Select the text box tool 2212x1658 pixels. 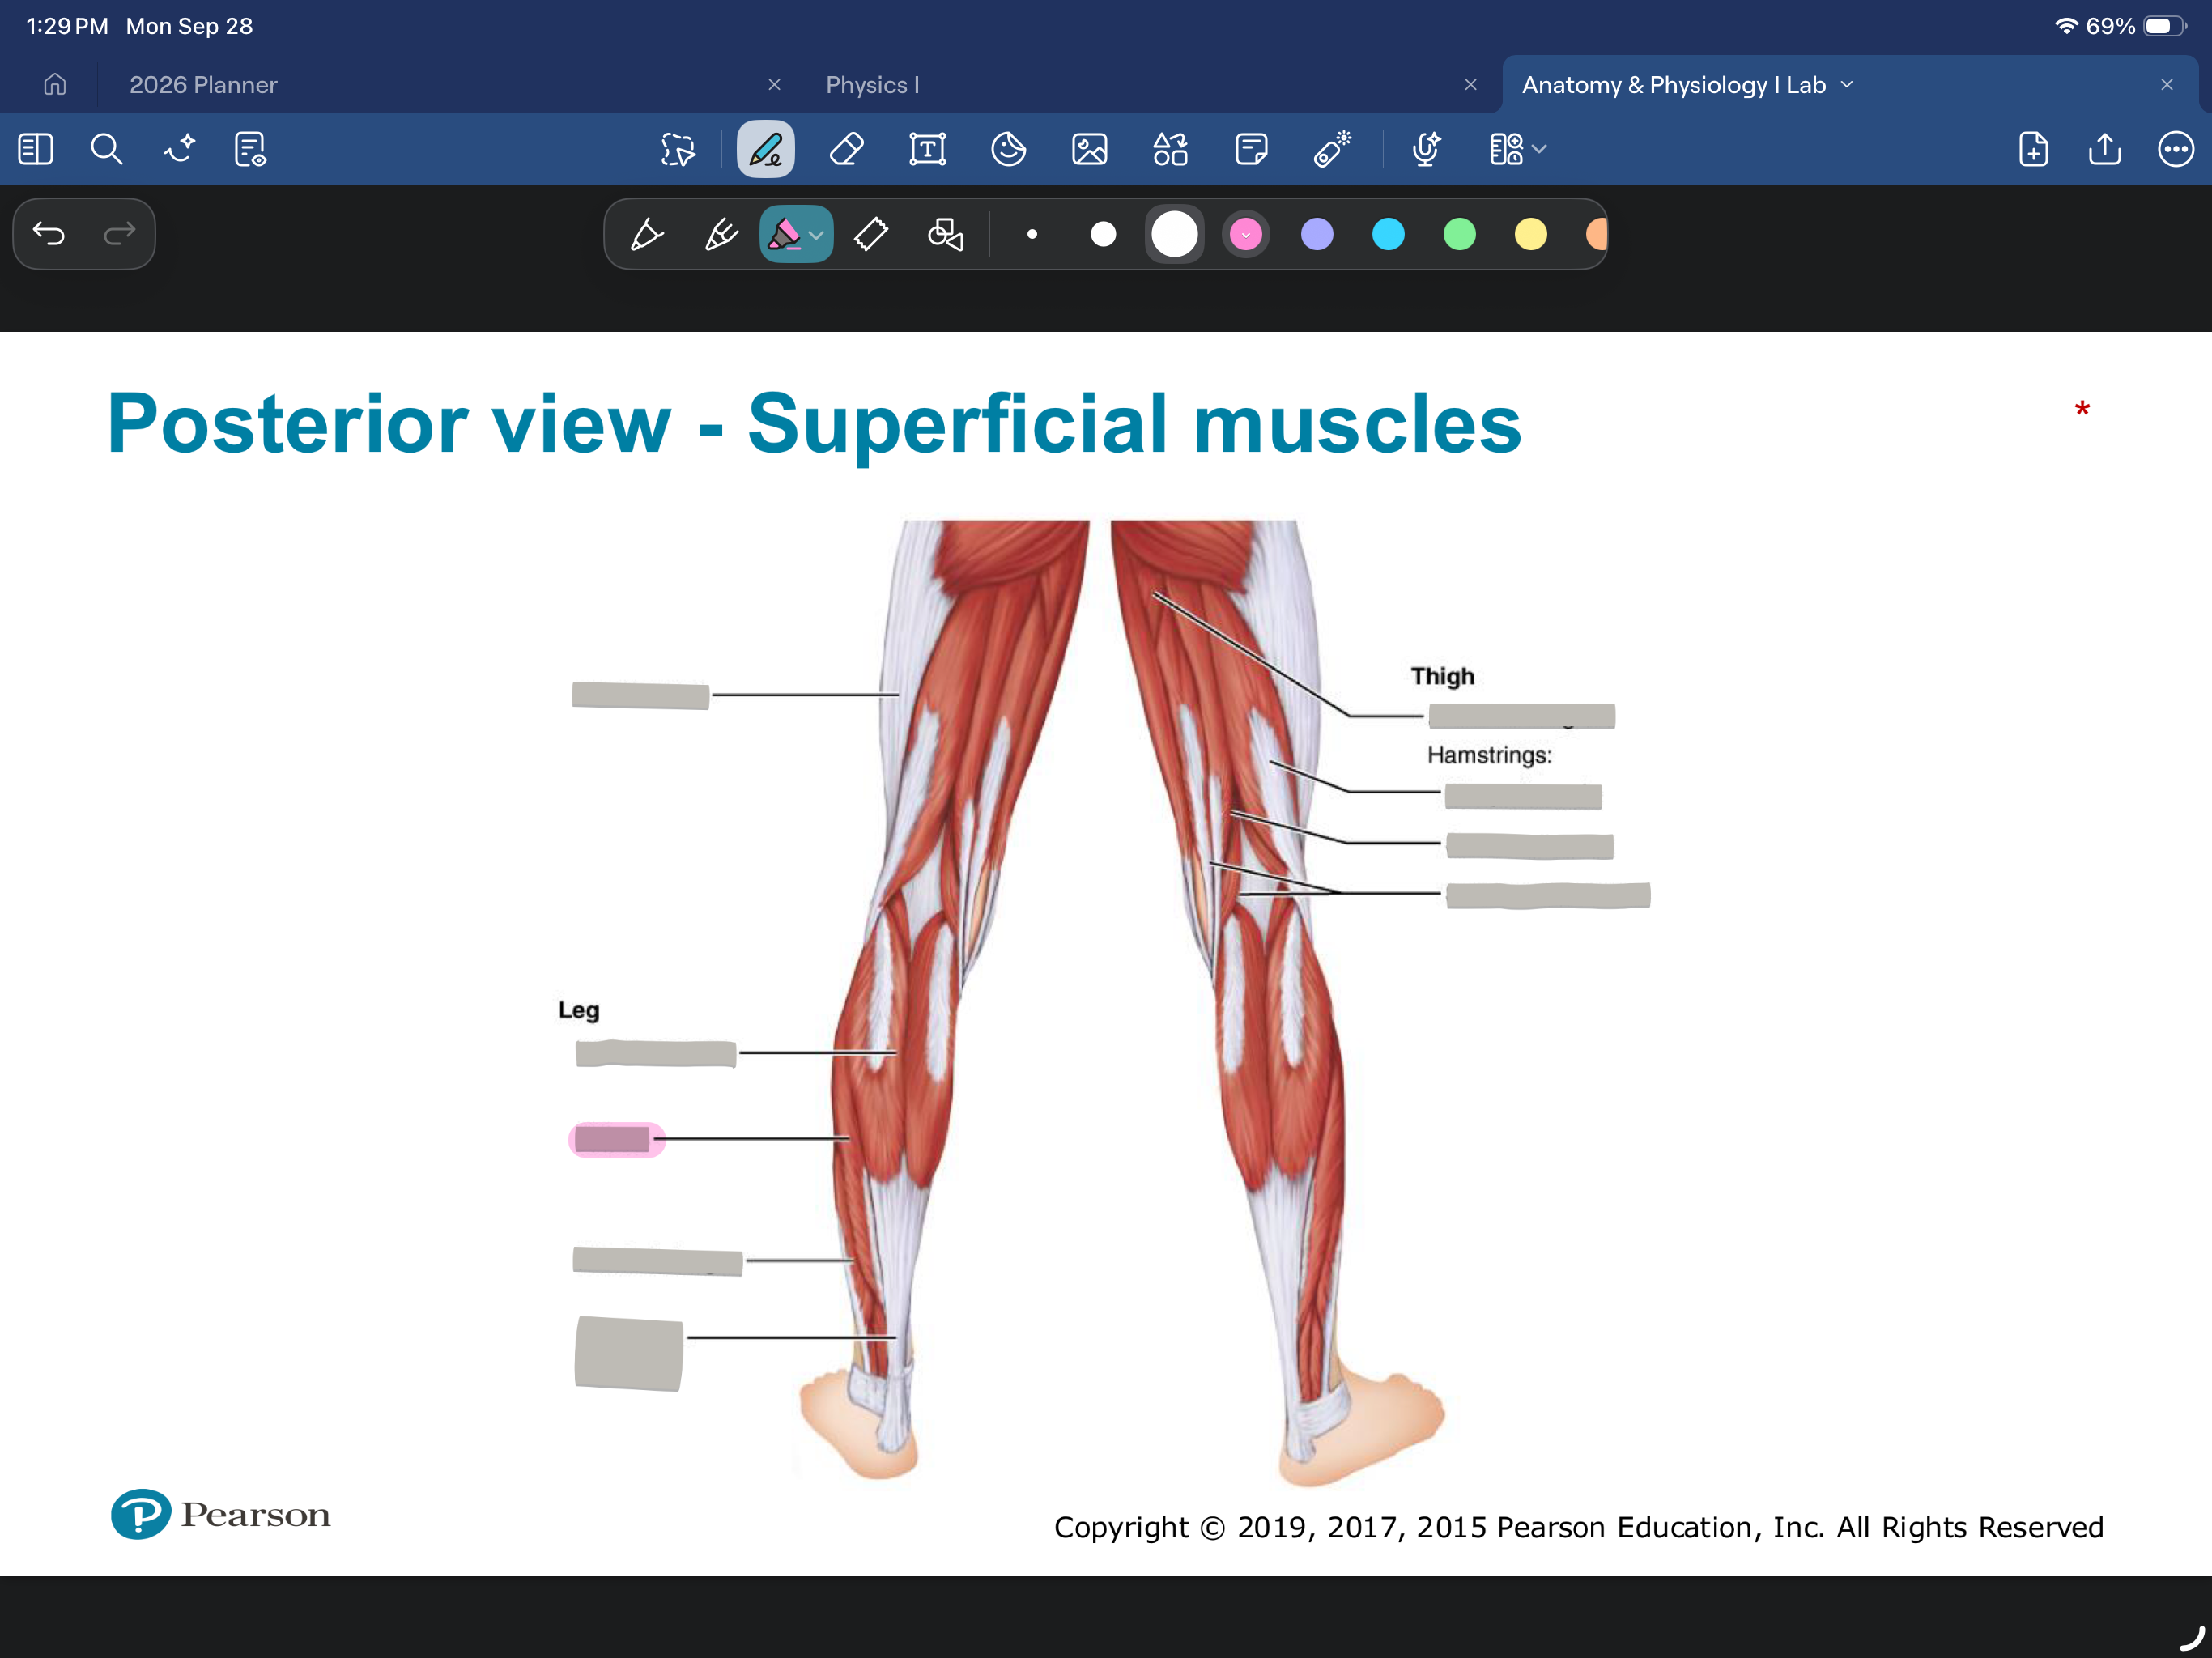pos(927,150)
